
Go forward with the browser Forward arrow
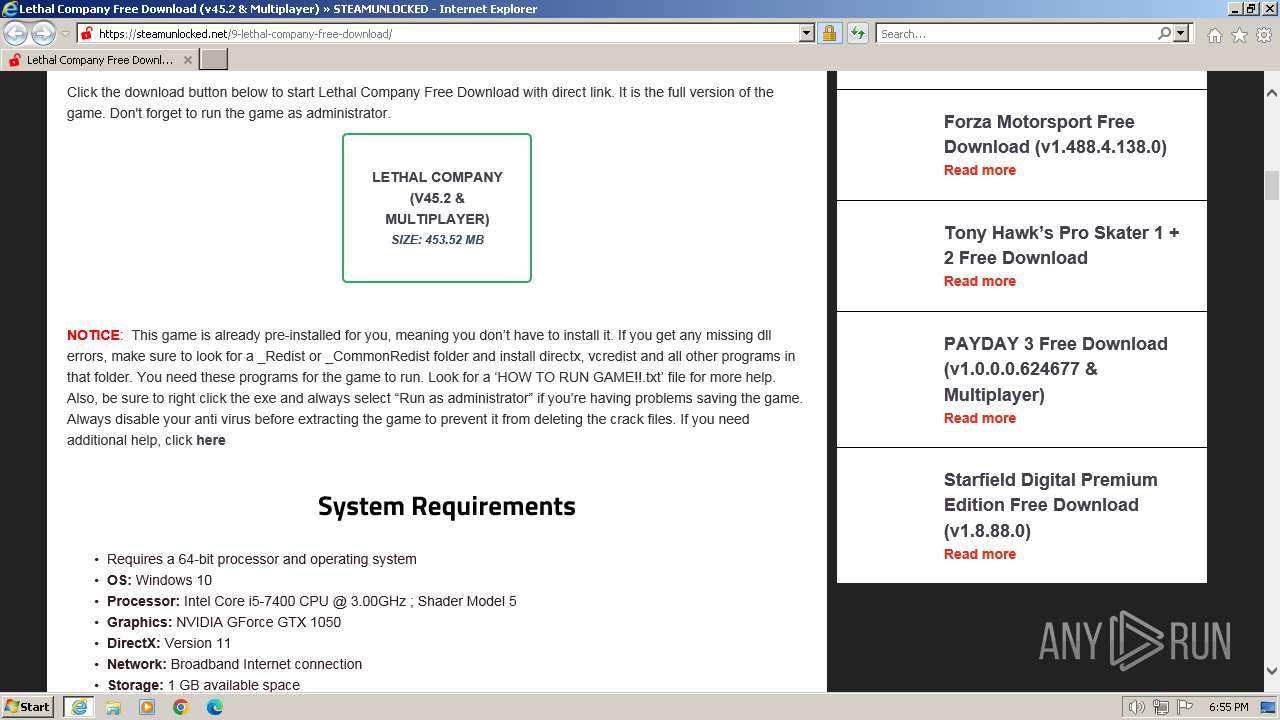pos(43,34)
